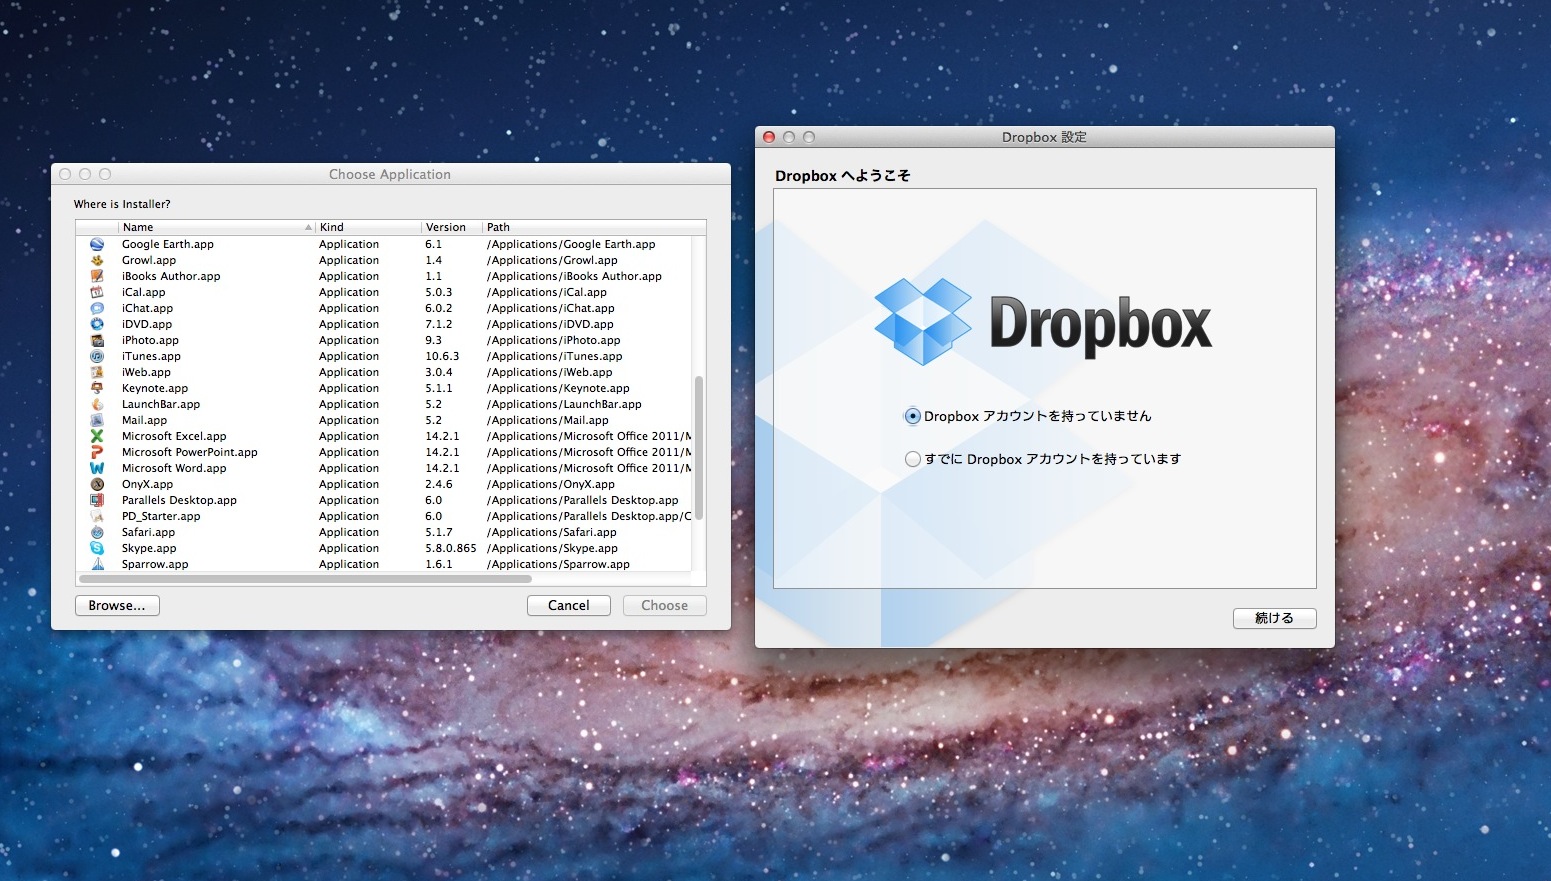Select iPhoto.app in the list
Viewport: 1551px width, 881px height.
(x=150, y=340)
